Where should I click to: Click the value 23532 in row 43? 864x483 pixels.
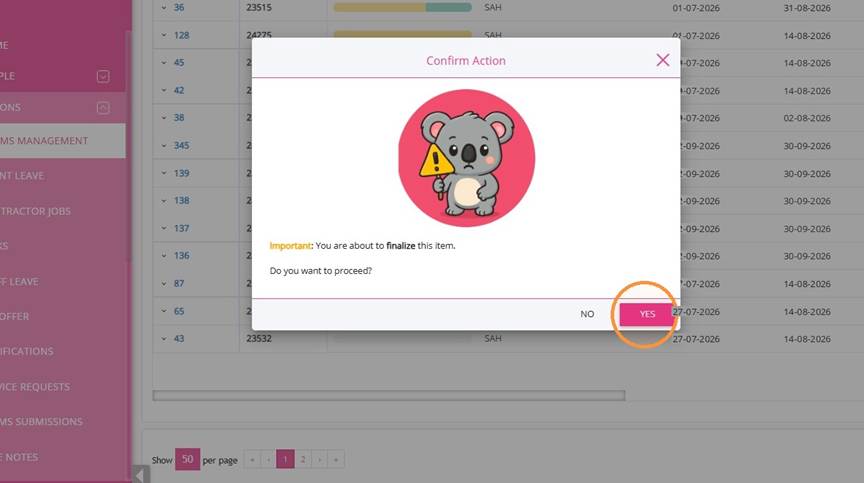(x=259, y=339)
